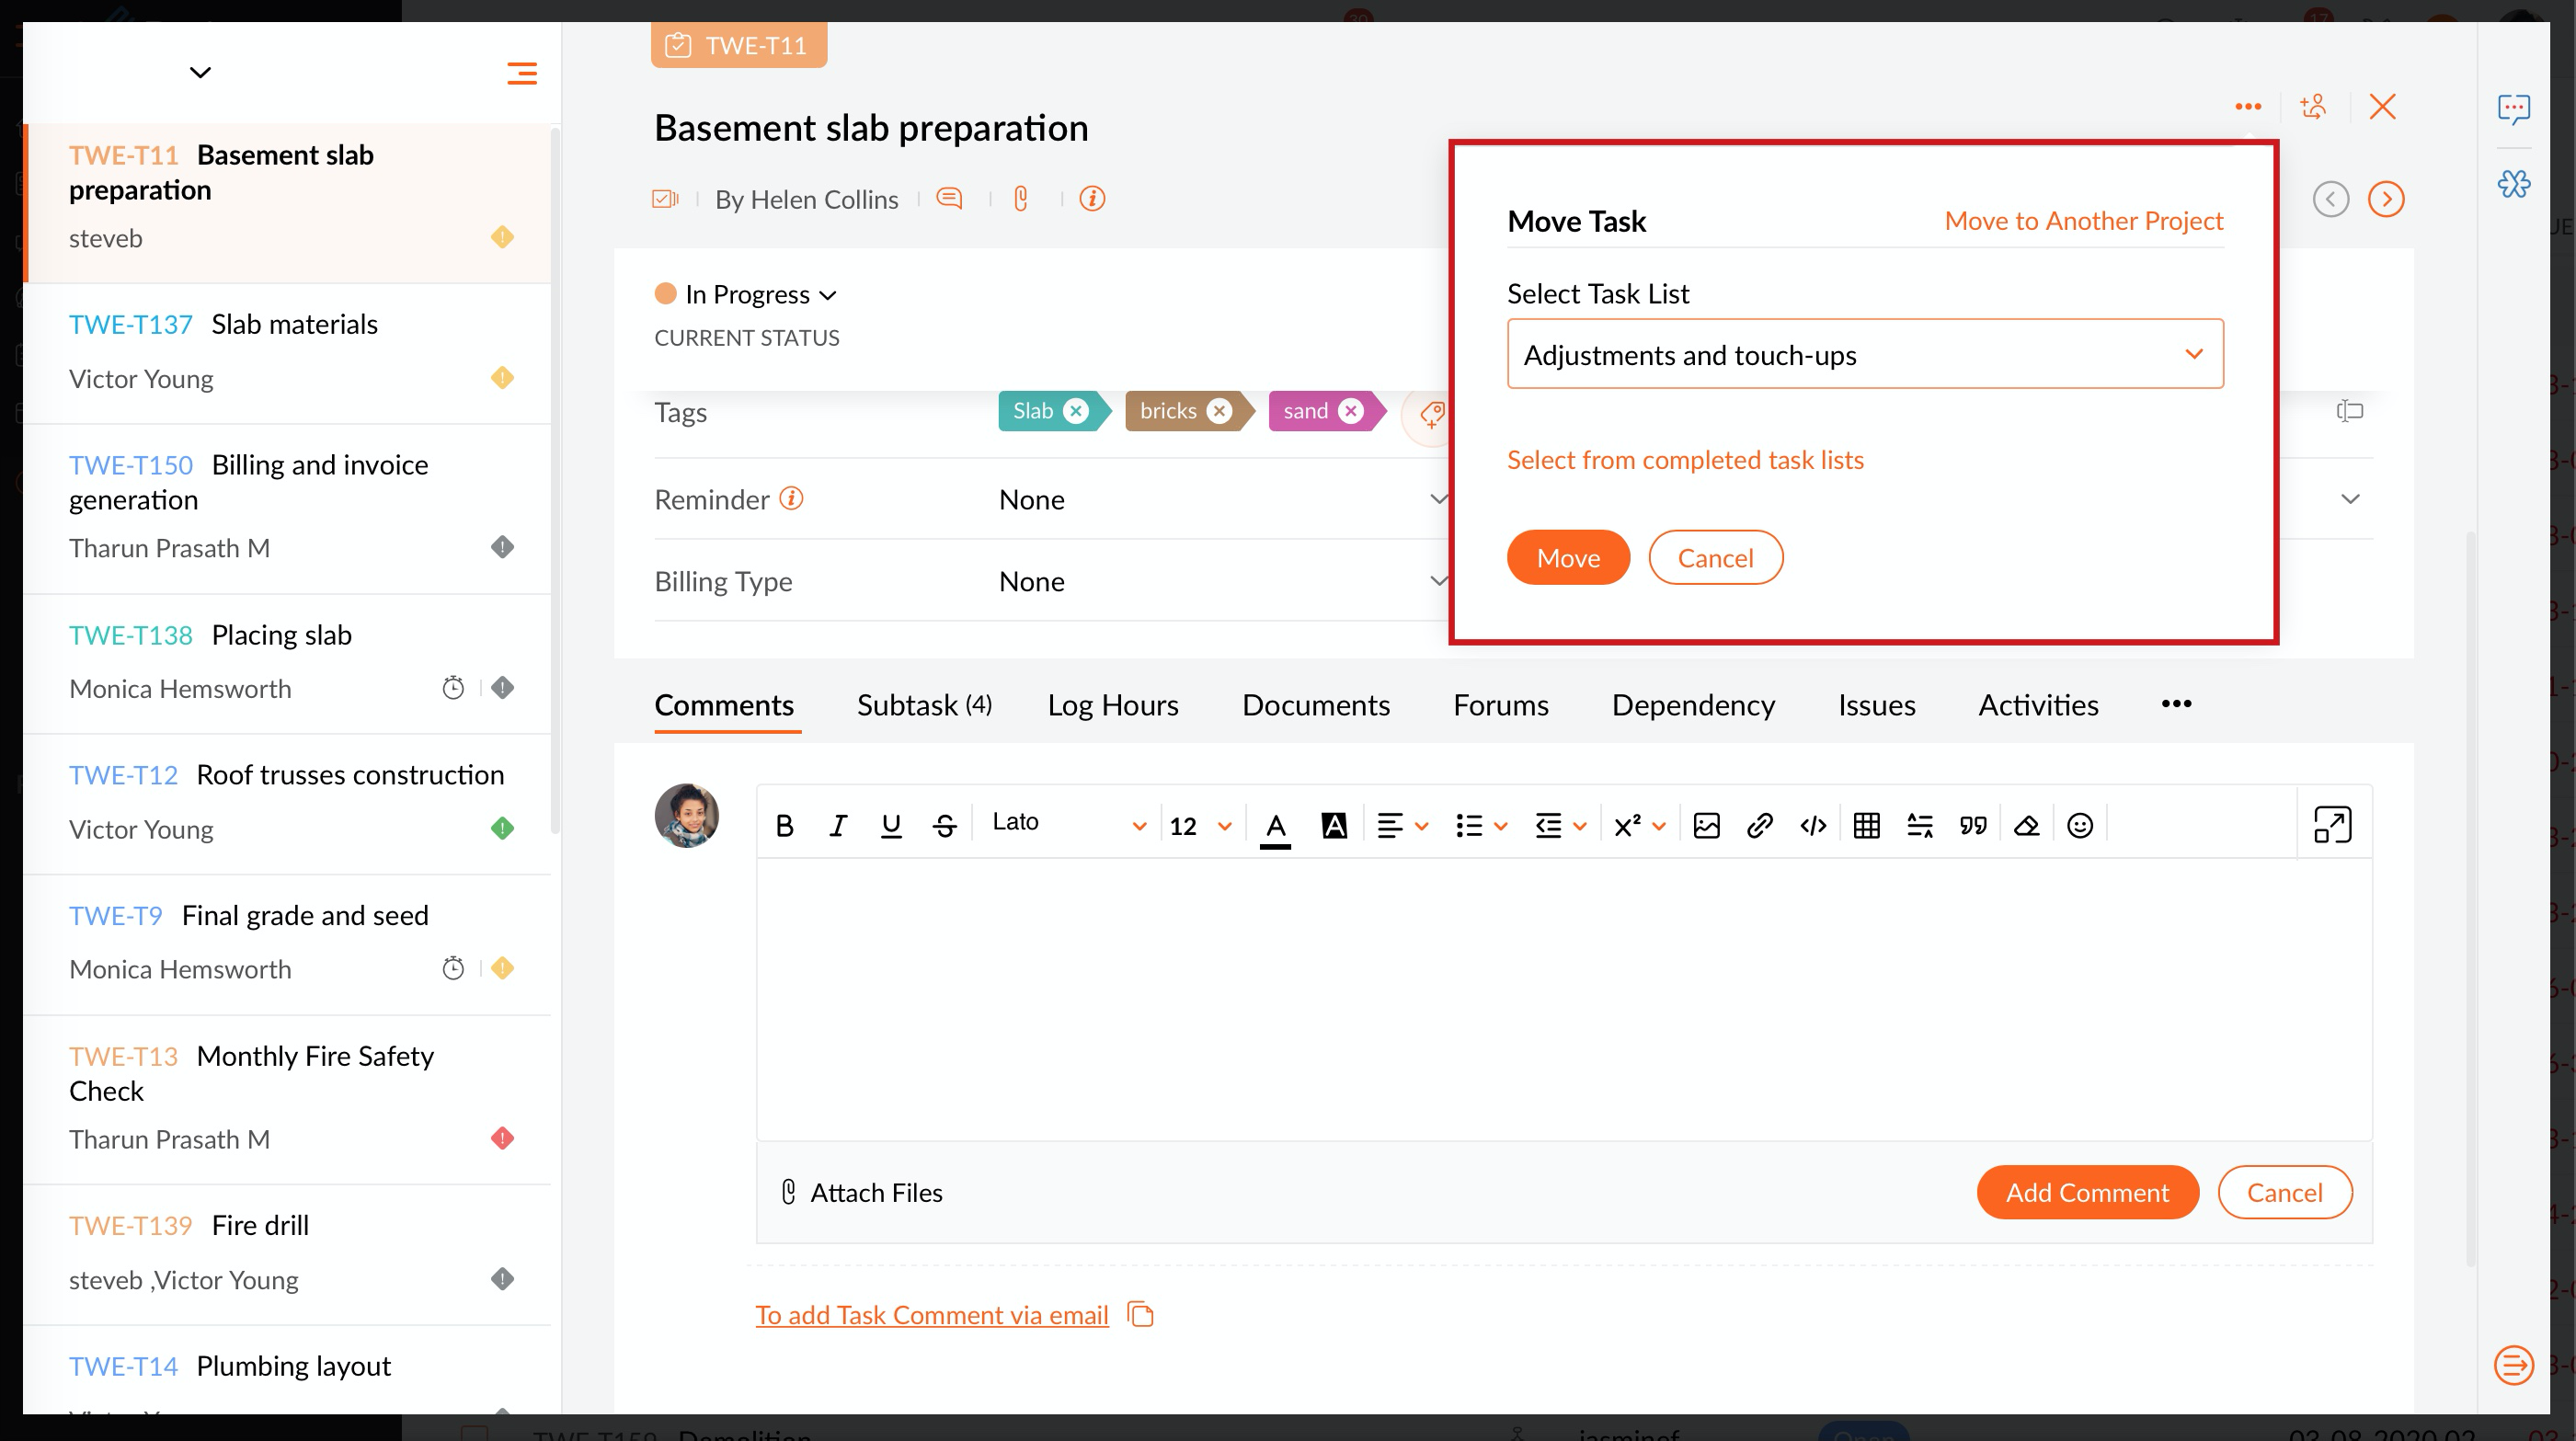Open the Lato font family dropdown
2576x1441 pixels.
[x=1066, y=824]
